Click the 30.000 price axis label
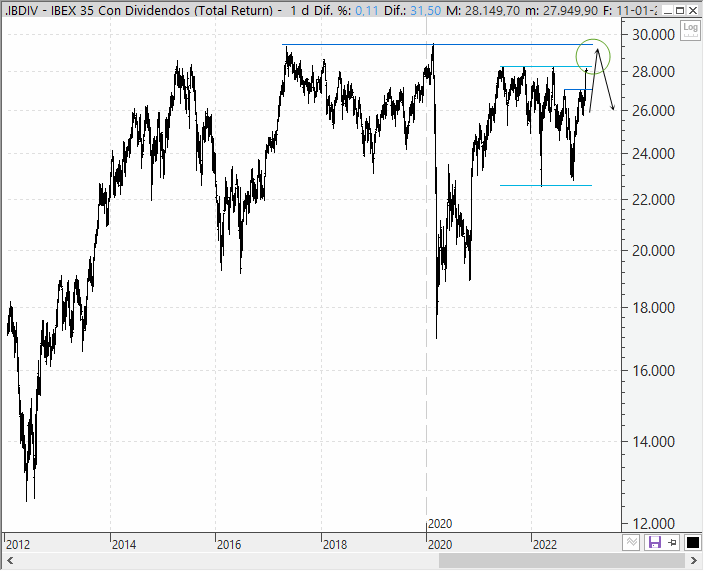 (653, 35)
